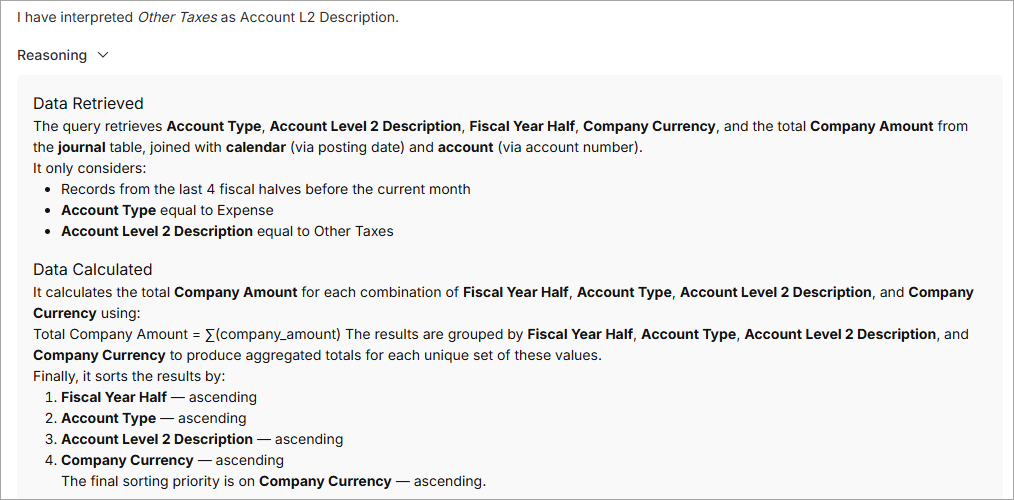This screenshot has width=1014, height=500.
Task: Click the bullet ending in equal to Other Taxes
Action: pos(227,231)
